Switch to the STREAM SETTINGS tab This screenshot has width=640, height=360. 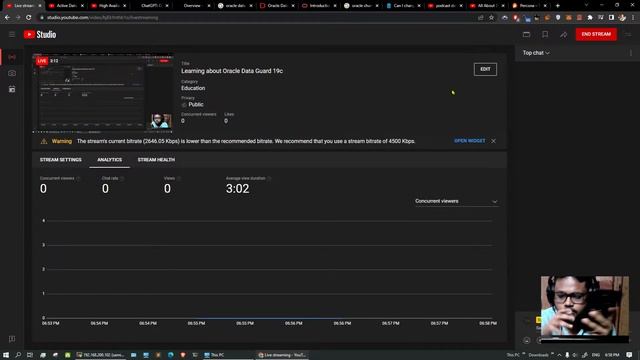(61, 160)
